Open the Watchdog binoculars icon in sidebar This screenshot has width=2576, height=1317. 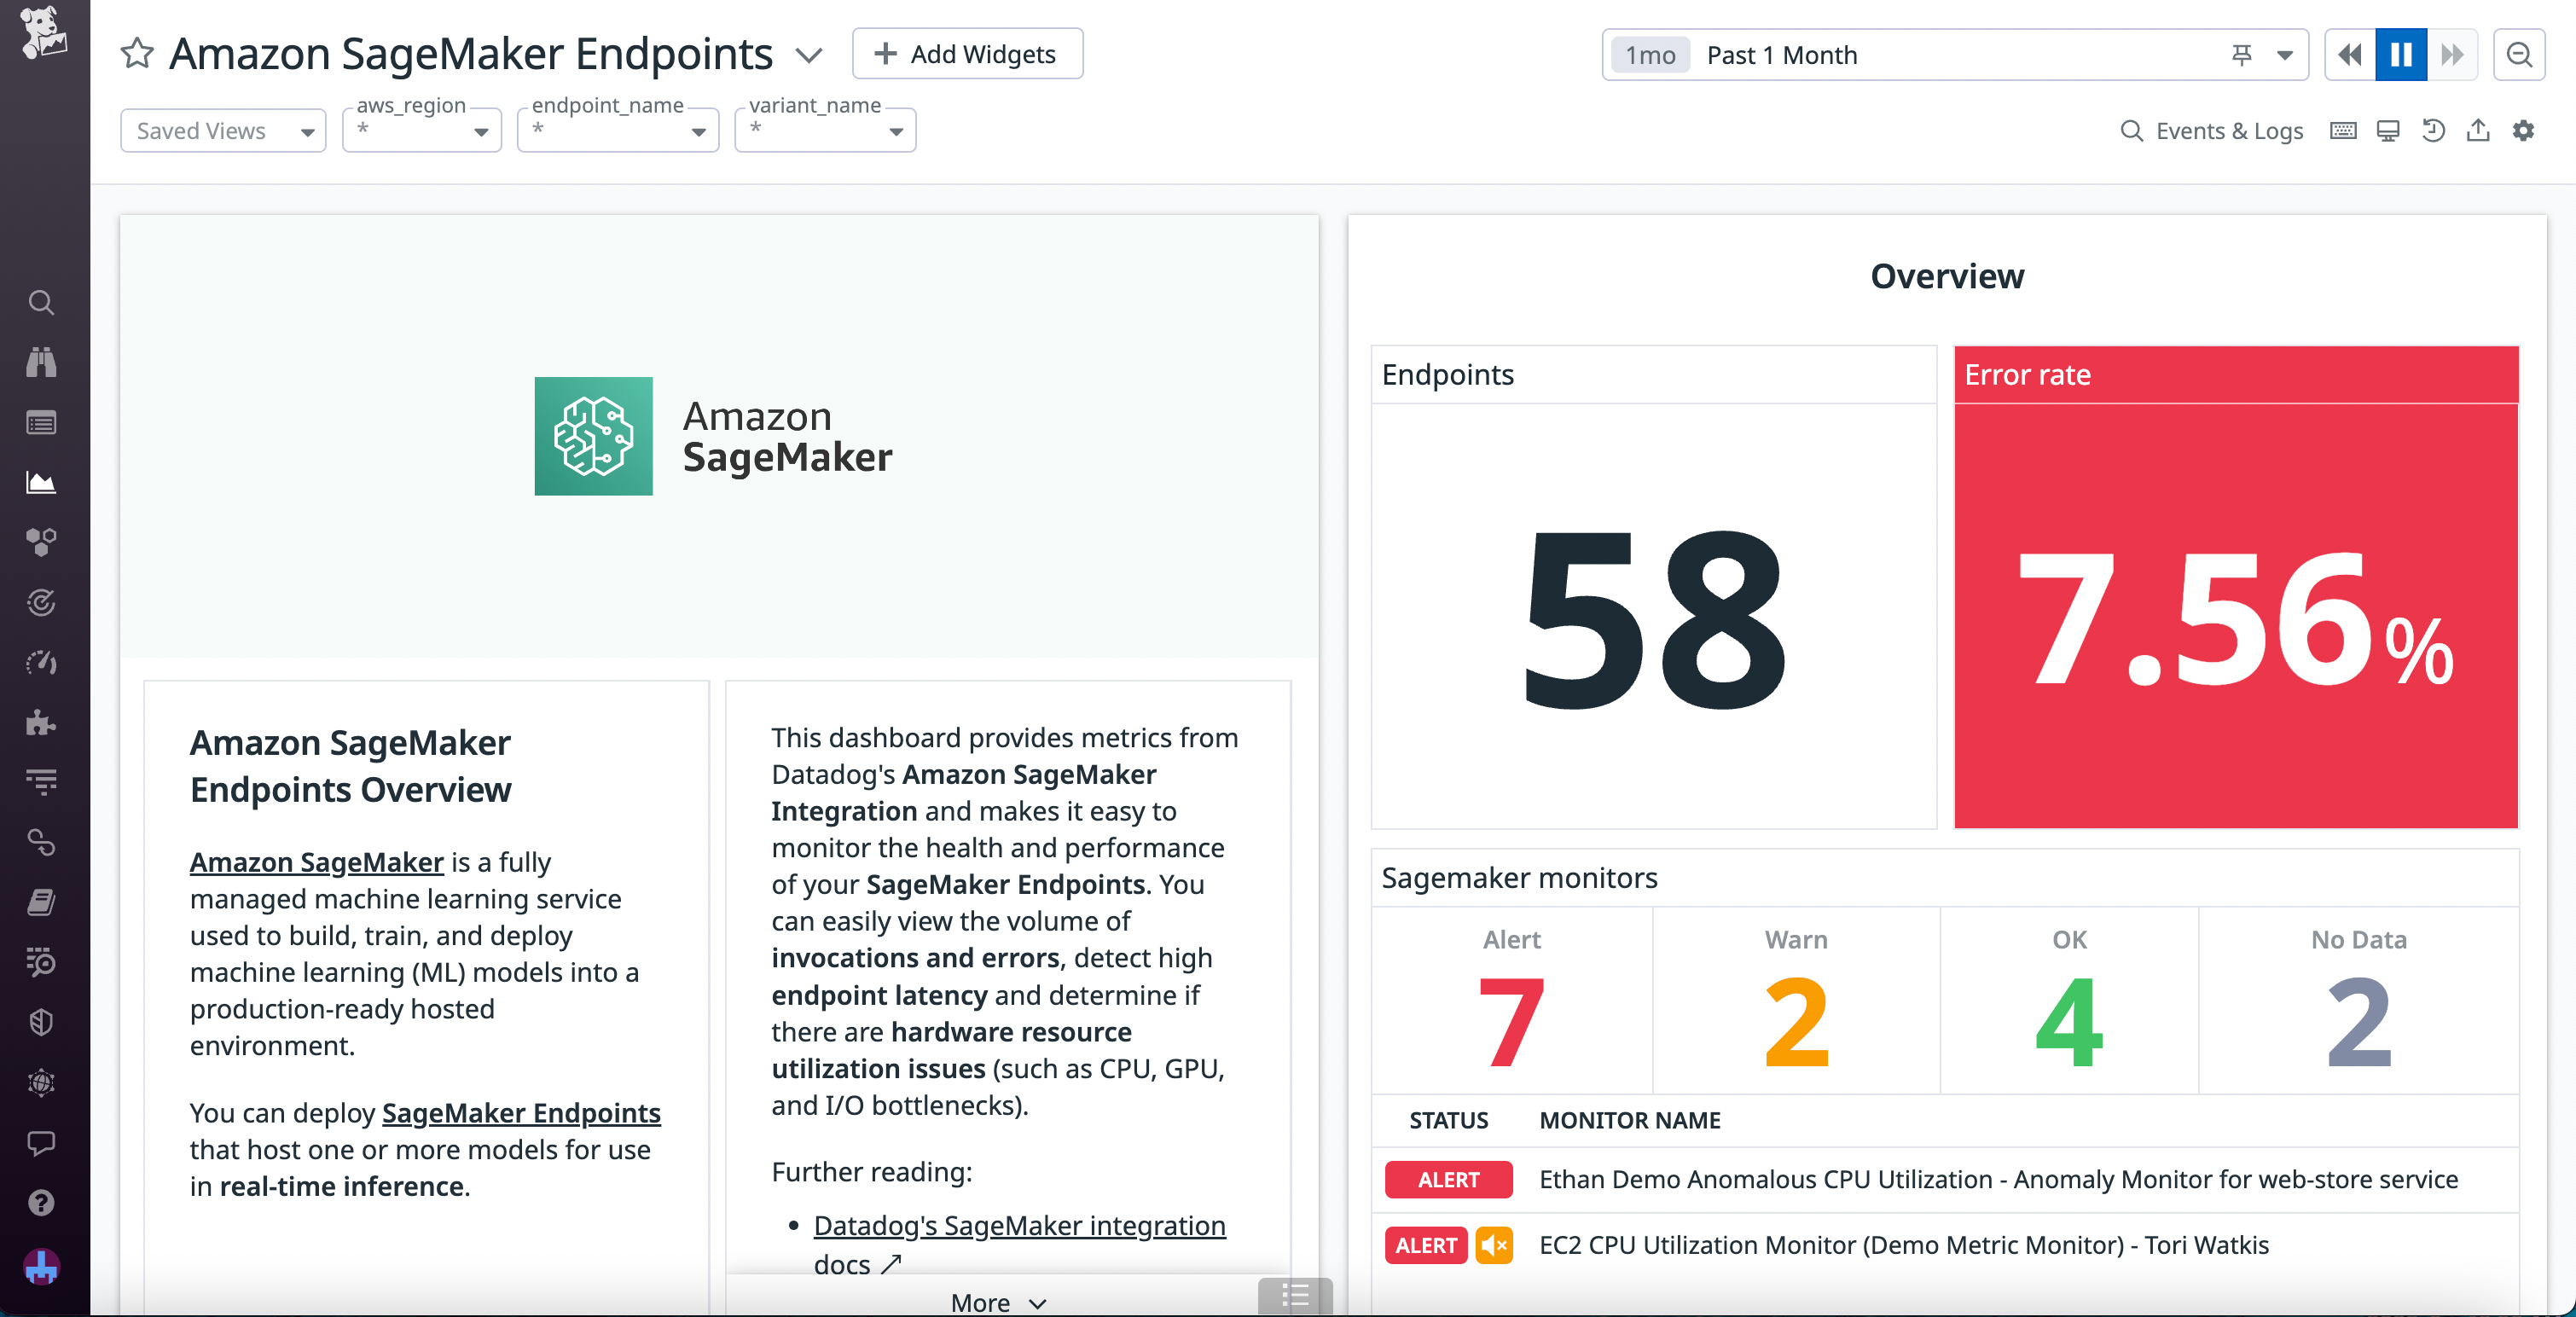(41, 362)
